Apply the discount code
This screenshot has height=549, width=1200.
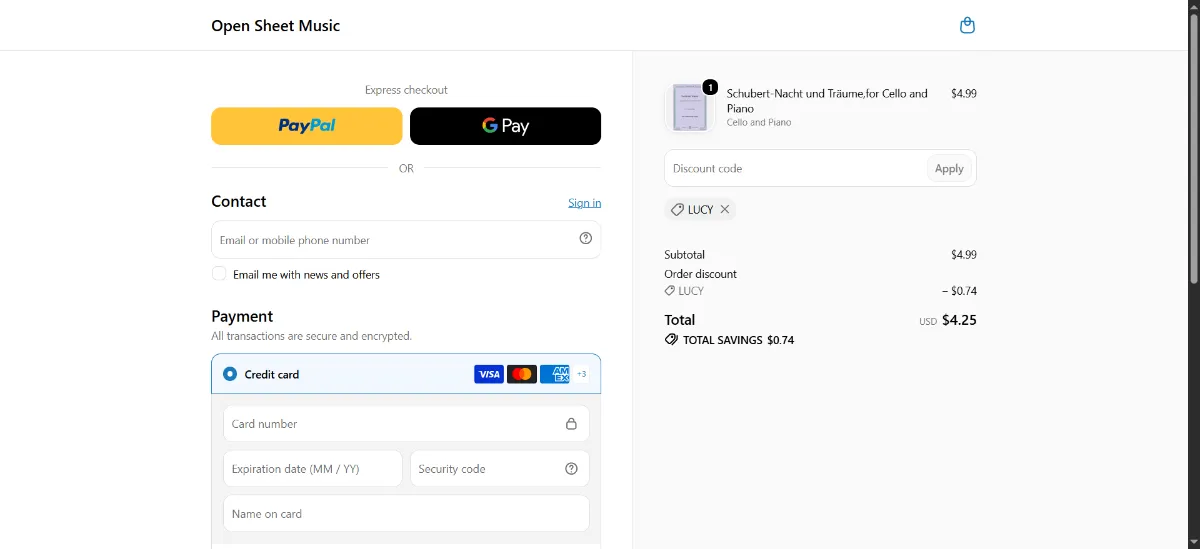[949, 168]
